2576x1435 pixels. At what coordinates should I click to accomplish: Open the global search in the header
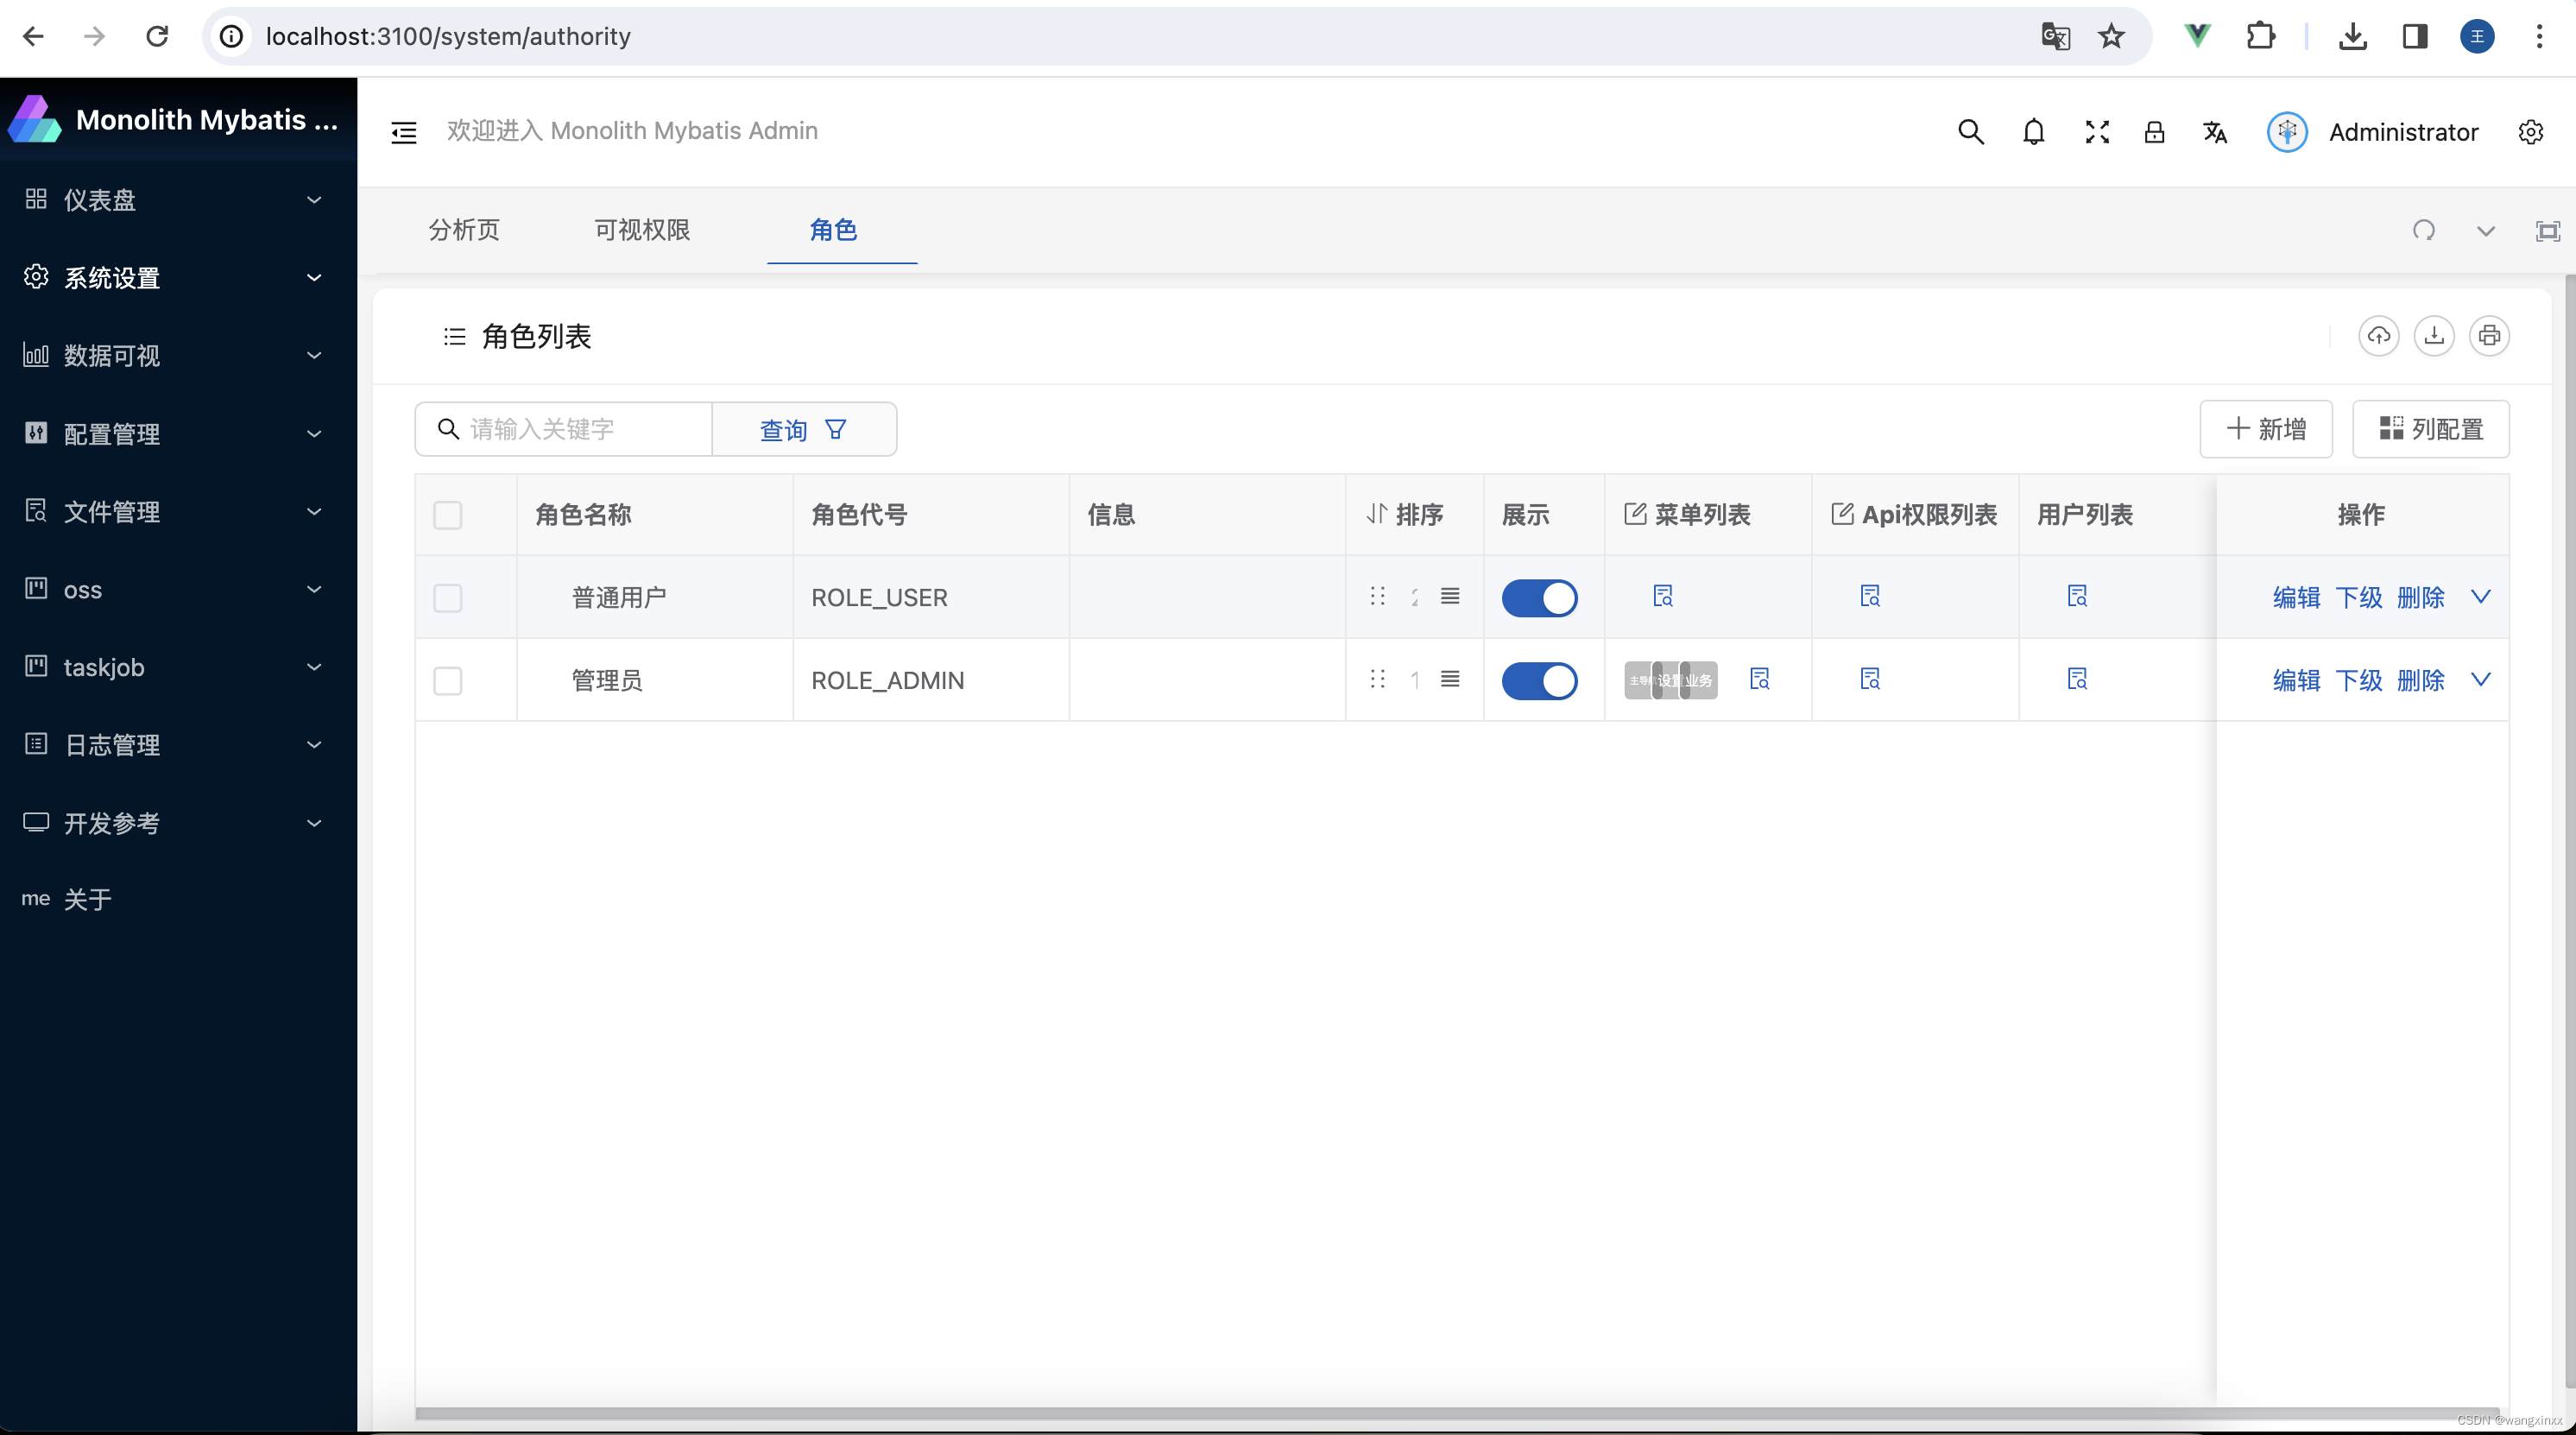tap(1971, 131)
